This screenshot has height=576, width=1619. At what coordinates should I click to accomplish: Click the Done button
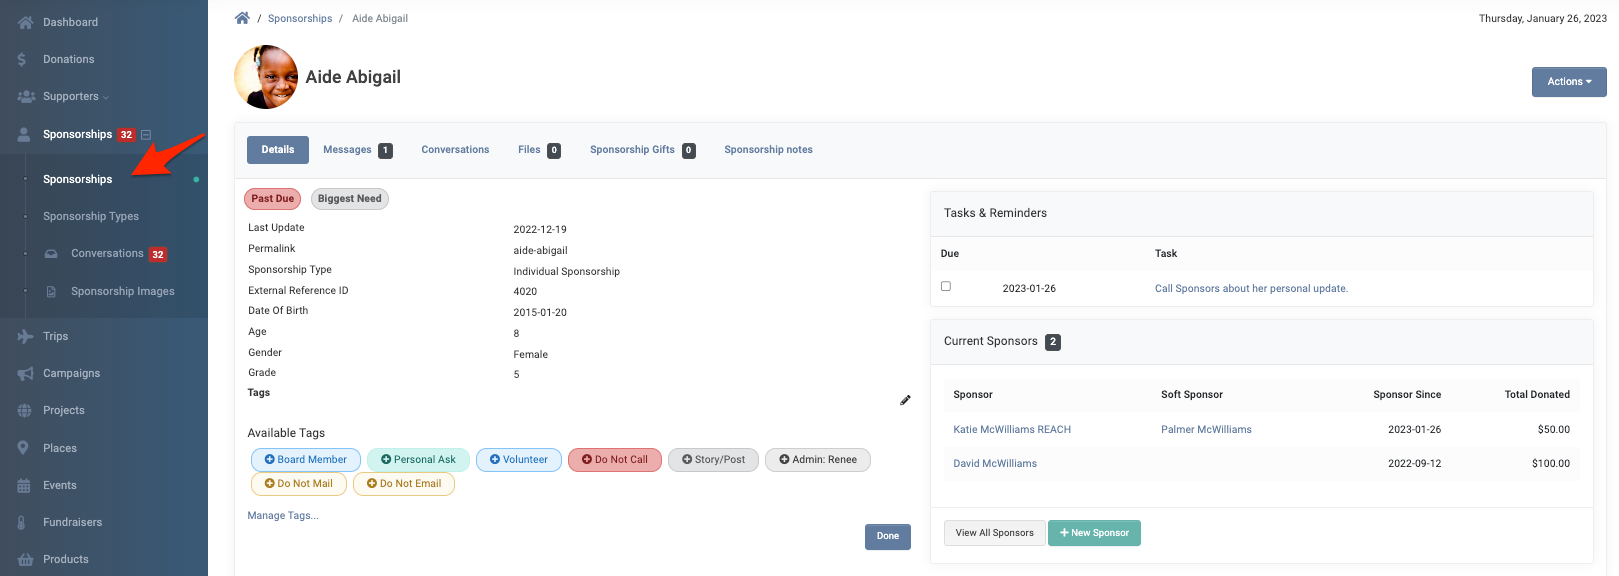point(888,537)
